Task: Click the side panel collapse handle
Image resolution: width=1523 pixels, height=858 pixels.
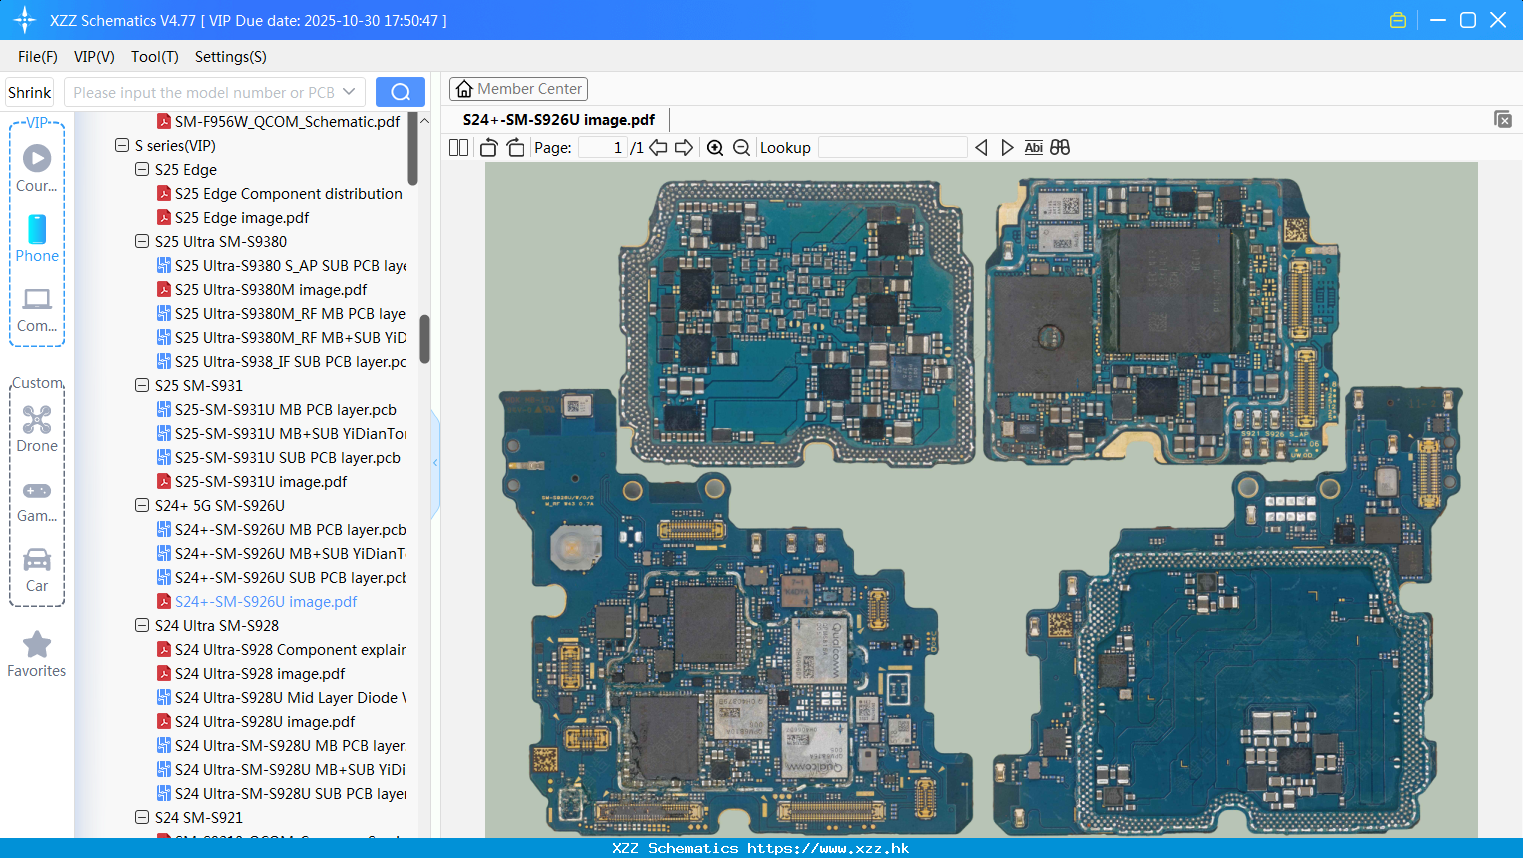Action: pyautogui.click(x=435, y=463)
